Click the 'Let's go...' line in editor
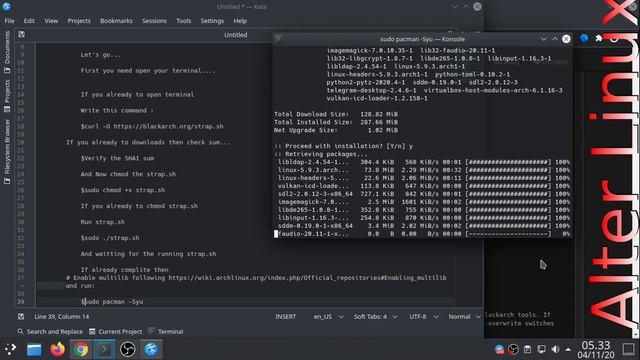 [x=100, y=55]
